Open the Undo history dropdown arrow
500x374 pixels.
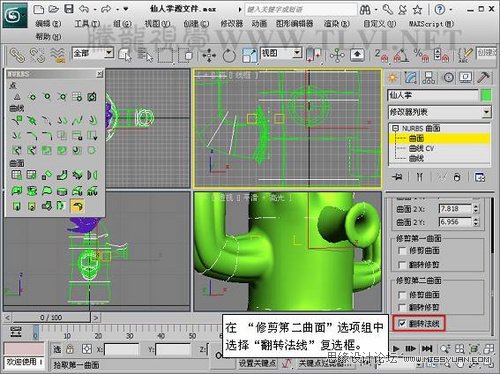tap(95, 10)
